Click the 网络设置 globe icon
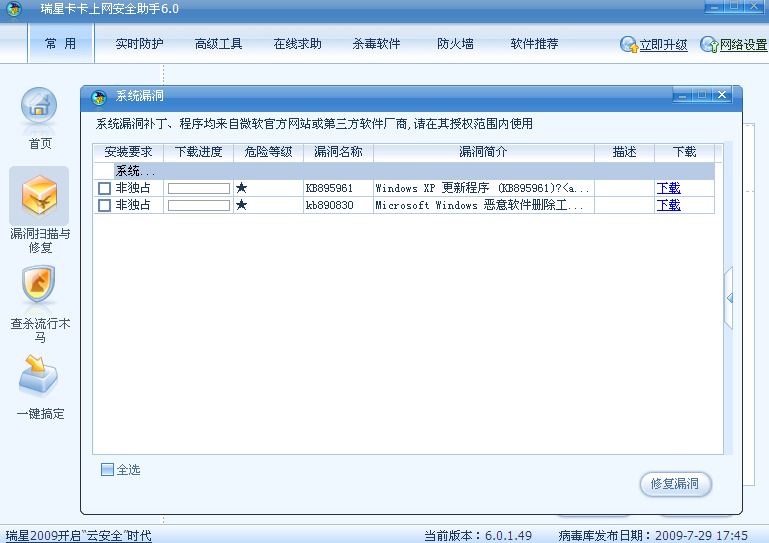Viewport: 769px width, 543px height. (709, 45)
